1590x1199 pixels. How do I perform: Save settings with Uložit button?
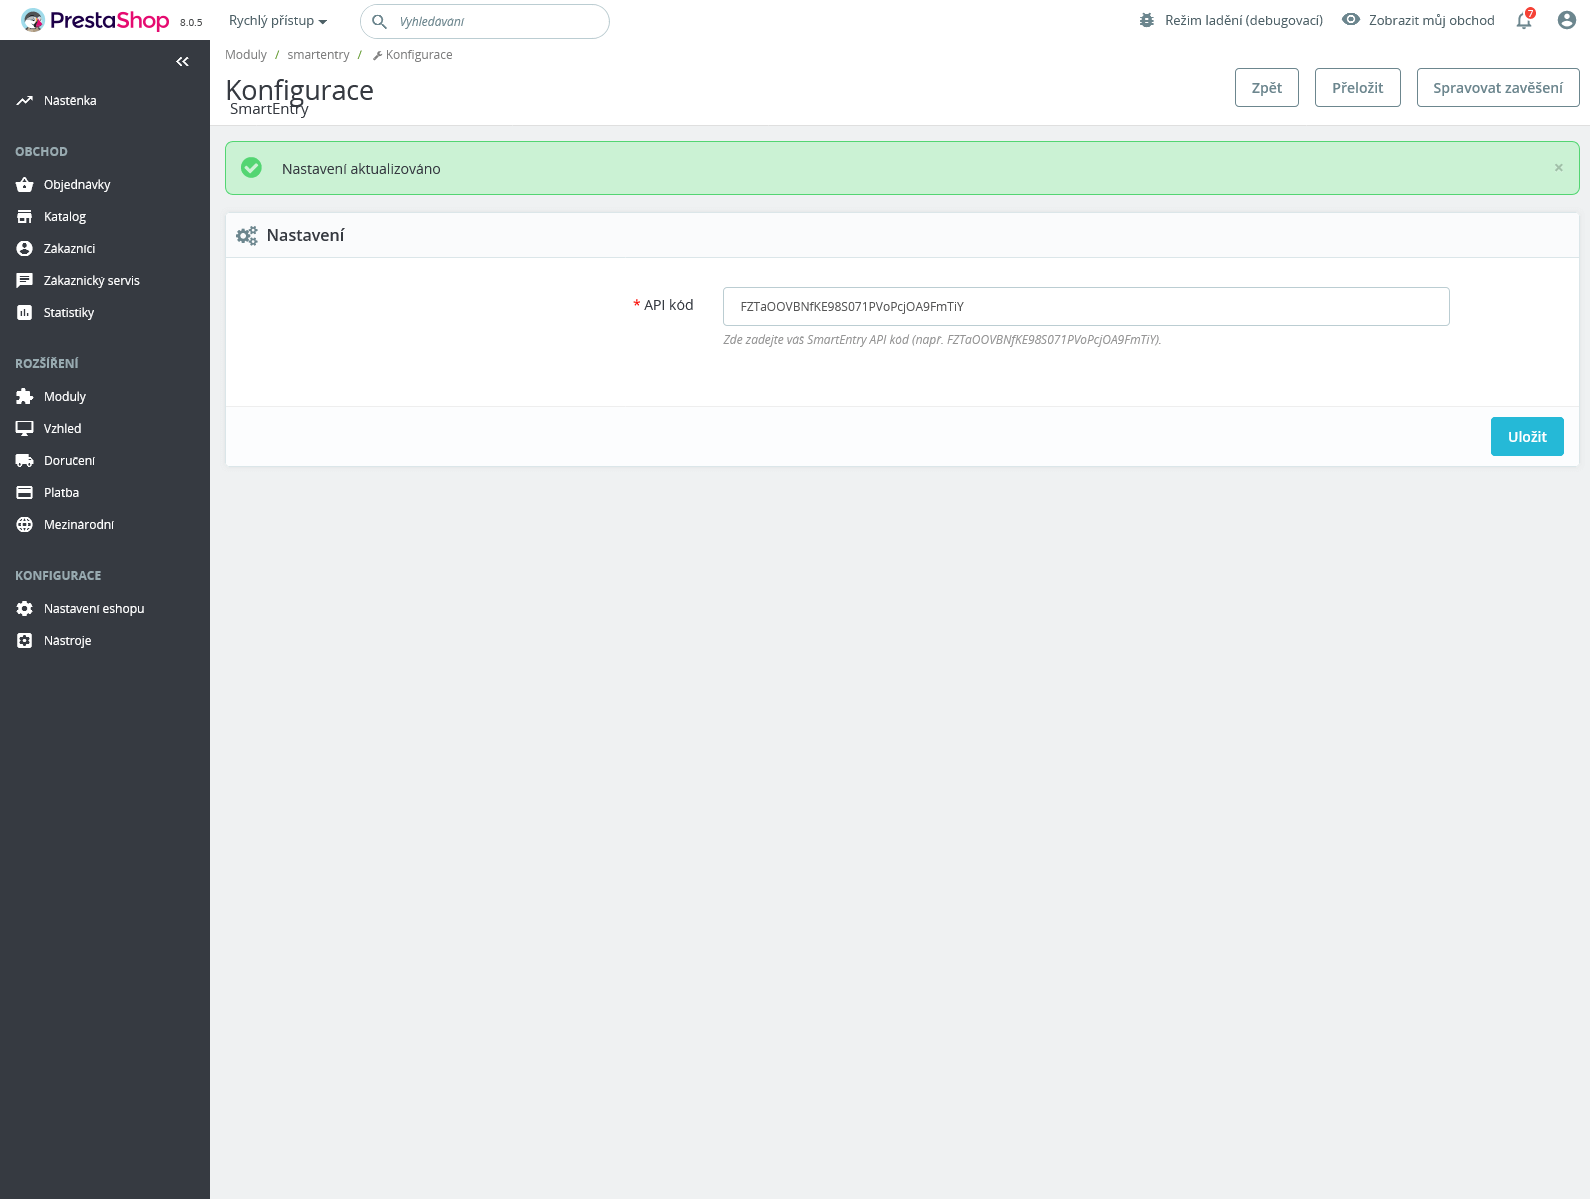(x=1526, y=437)
